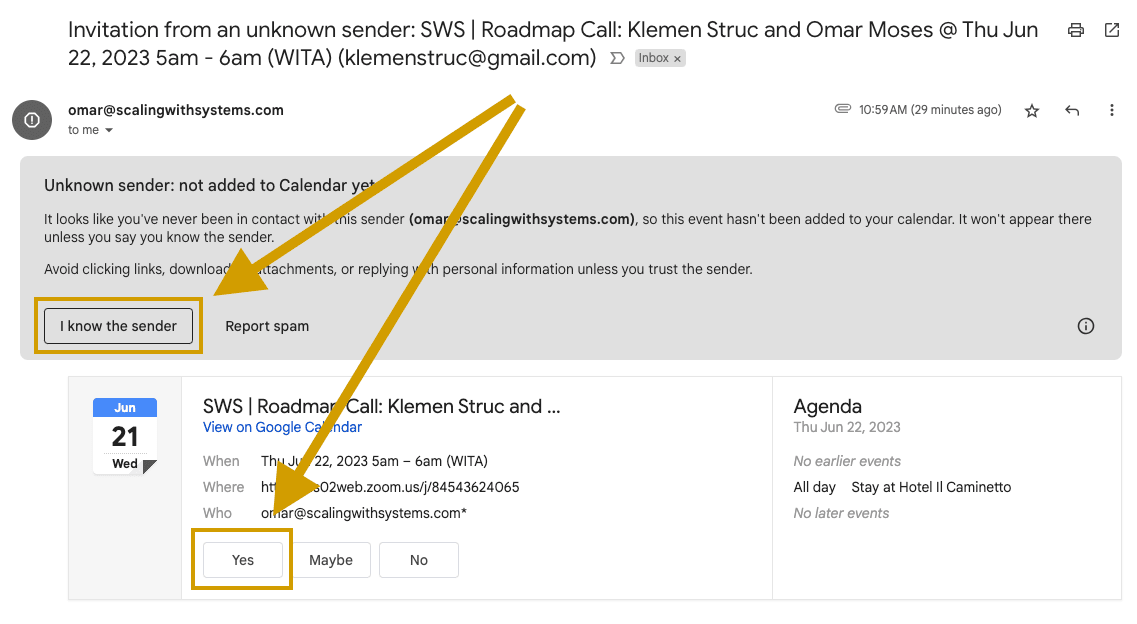Click the reply arrow icon
Screen dimensions: 1137x624
tap(1072, 111)
